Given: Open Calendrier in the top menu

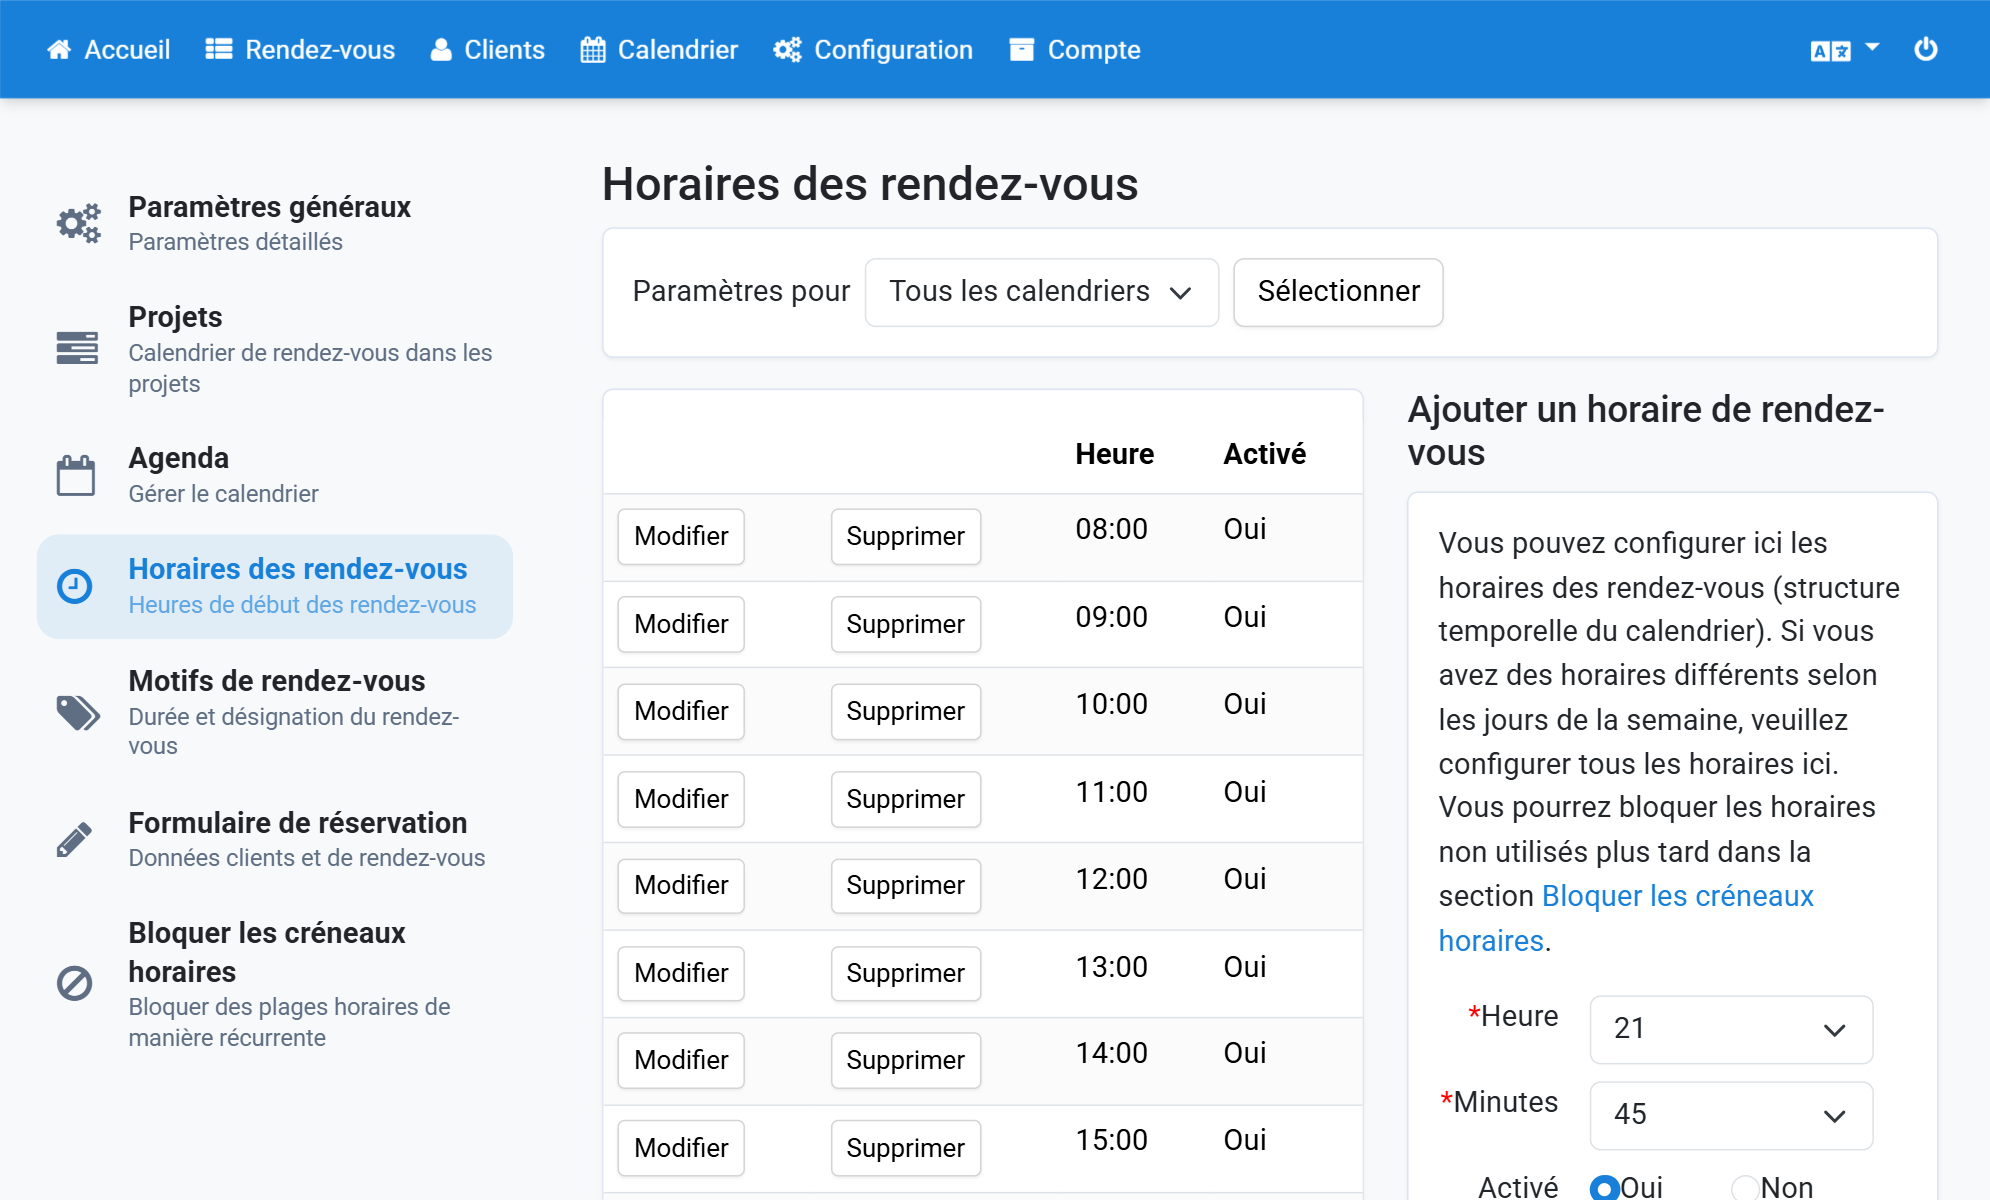Looking at the screenshot, I should click(659, 50).
